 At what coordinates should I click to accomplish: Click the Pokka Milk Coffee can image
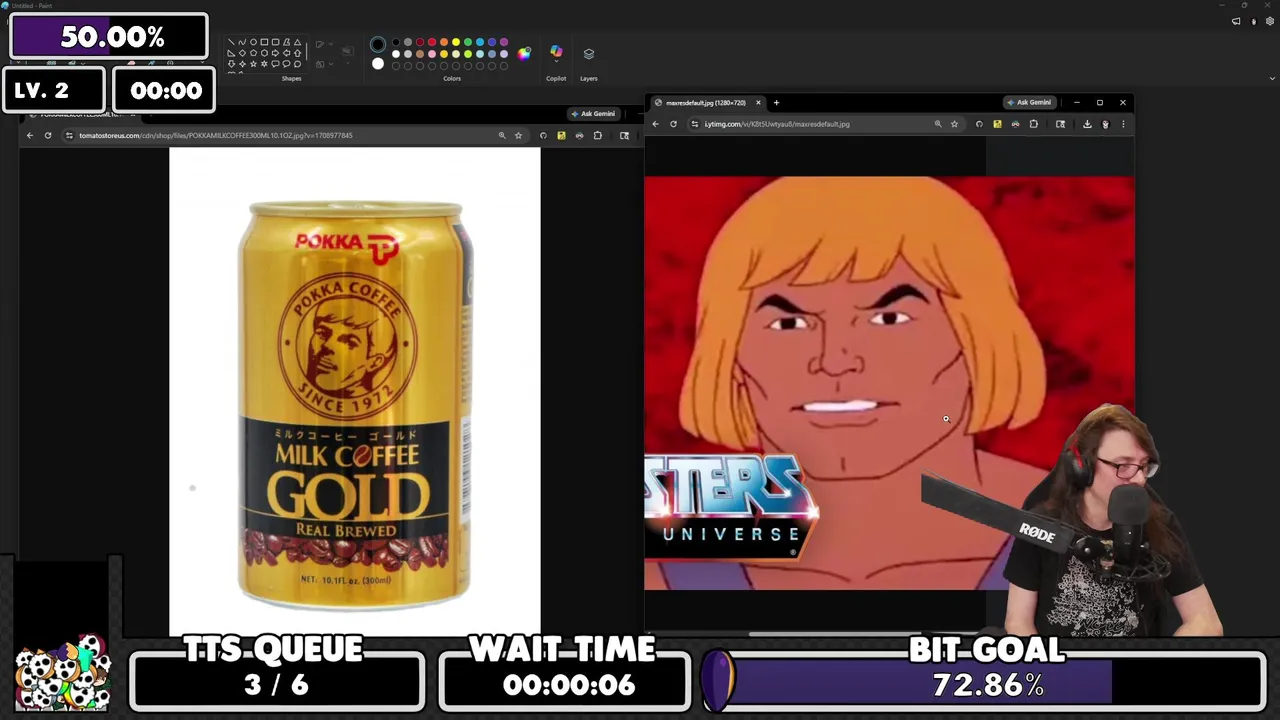354,404
